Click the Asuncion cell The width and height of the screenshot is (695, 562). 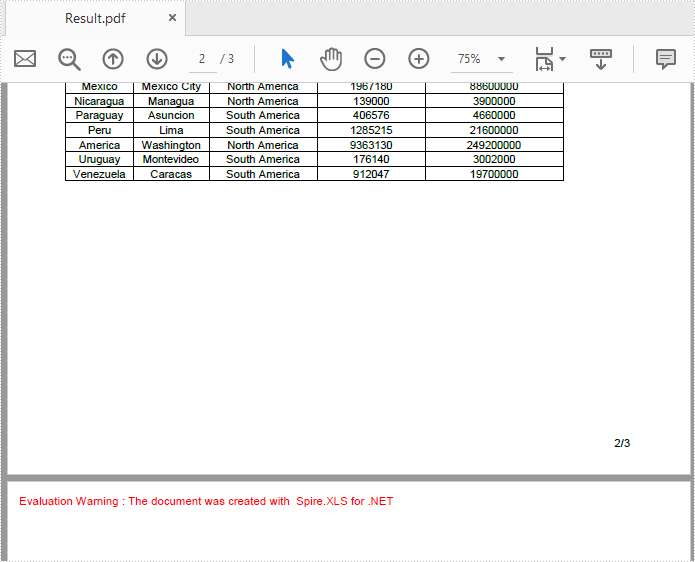pos(171,115)
